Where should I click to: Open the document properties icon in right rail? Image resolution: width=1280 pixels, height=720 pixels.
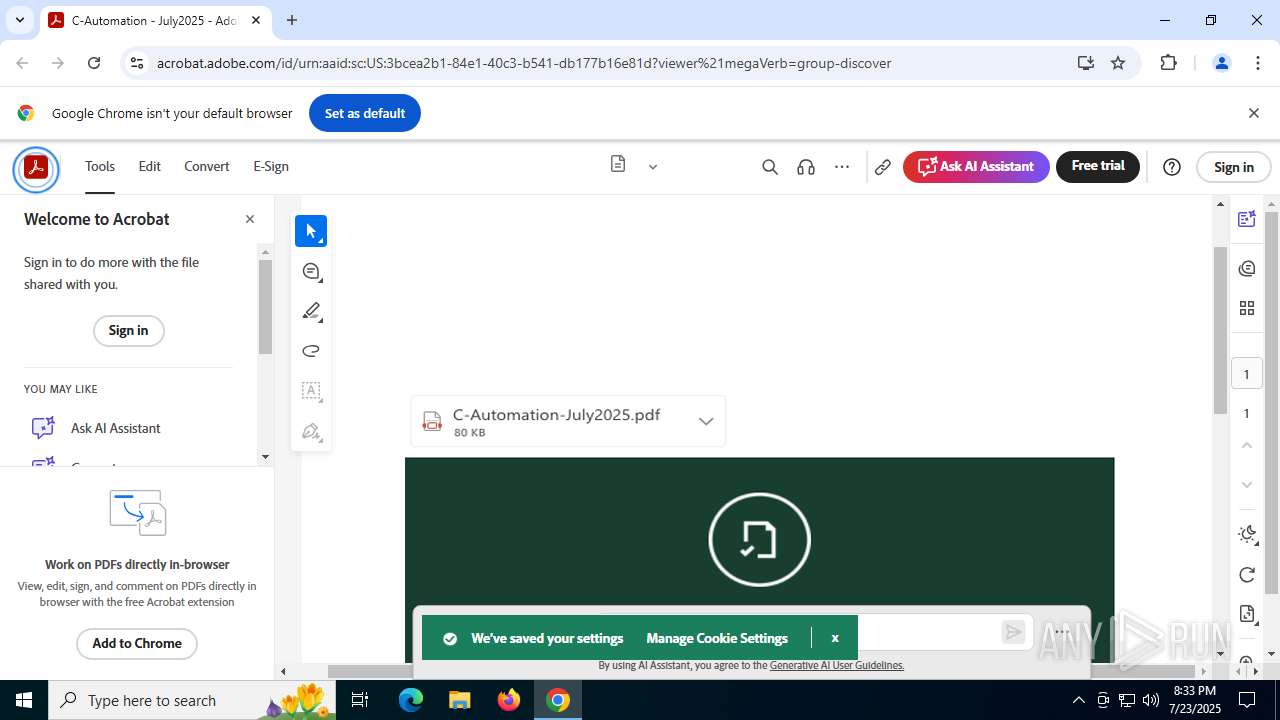tap(1246, 614)
